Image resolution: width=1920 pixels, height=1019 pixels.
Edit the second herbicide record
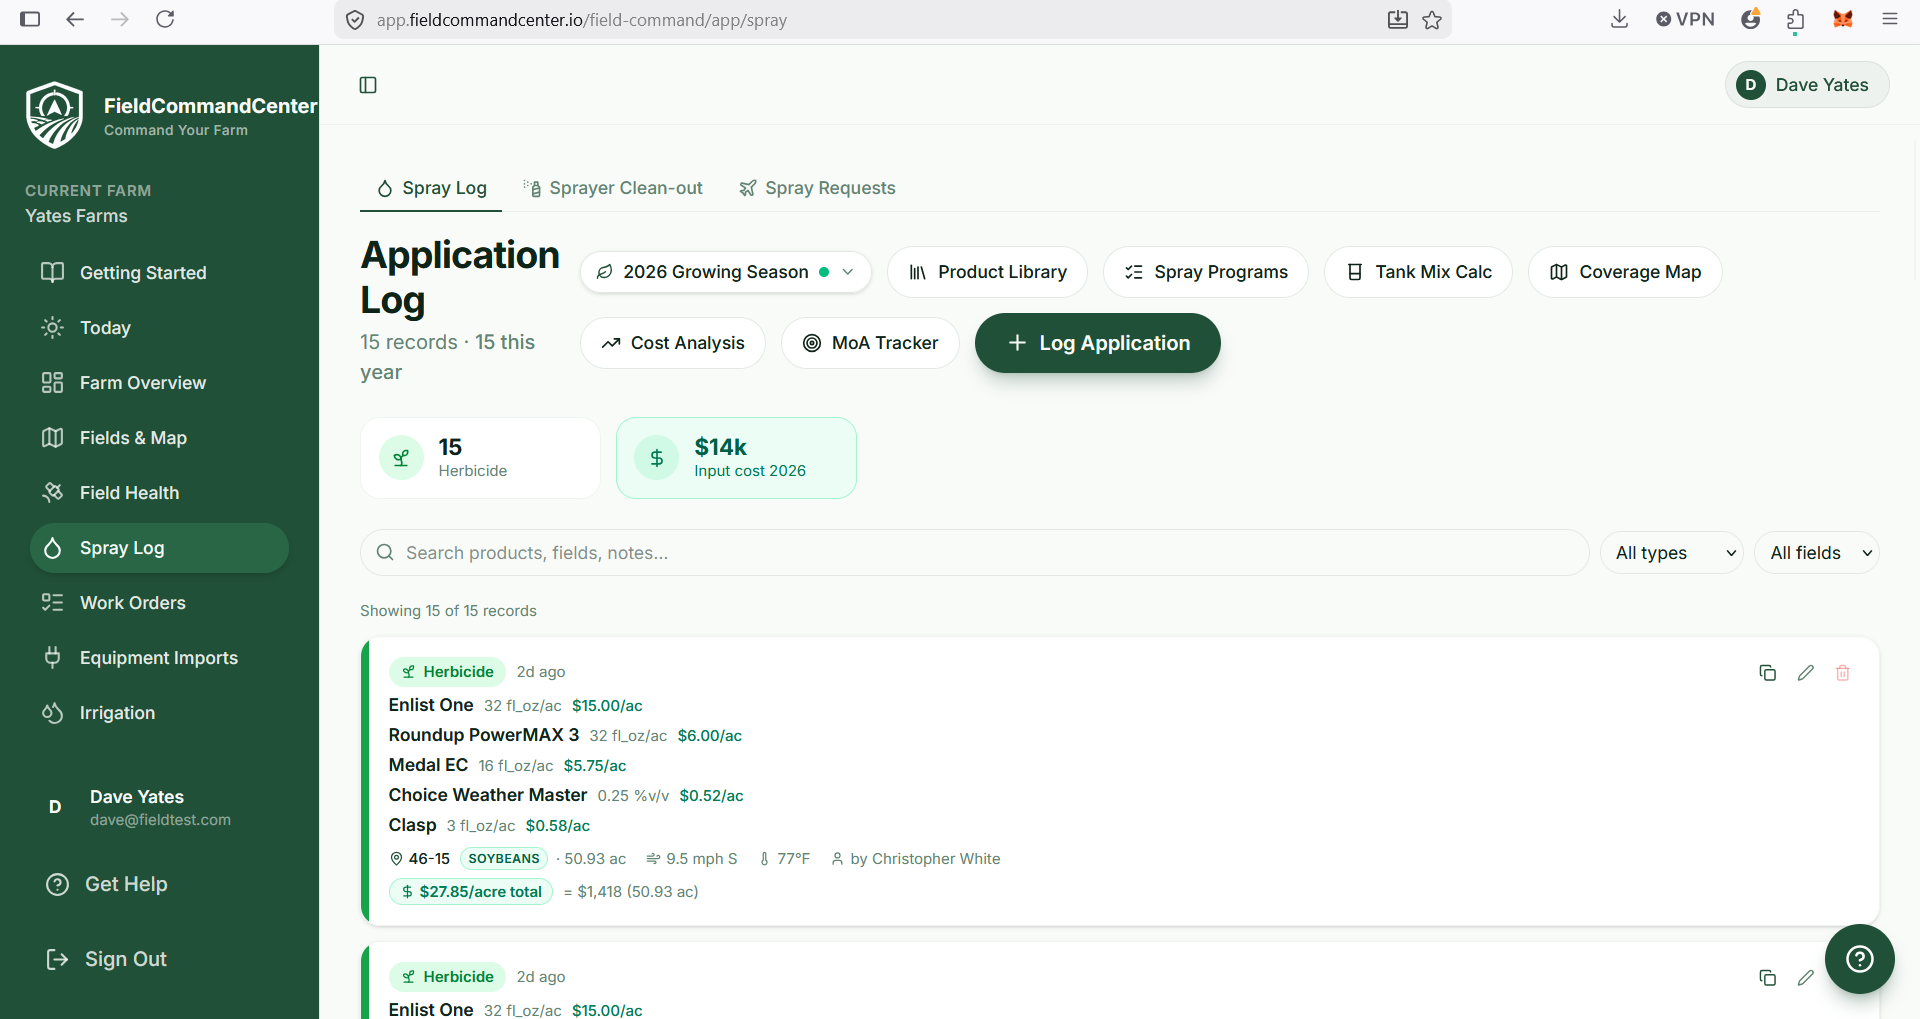coord(1805,978)
